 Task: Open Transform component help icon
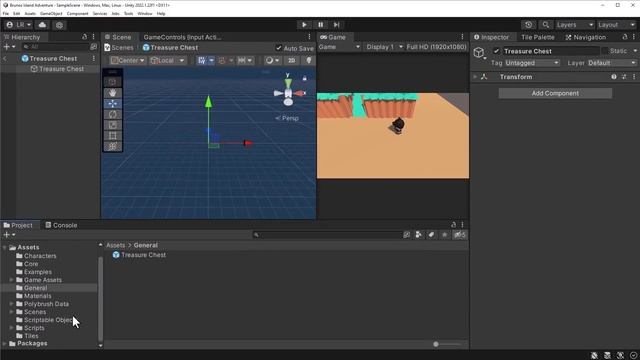point(614,77)
